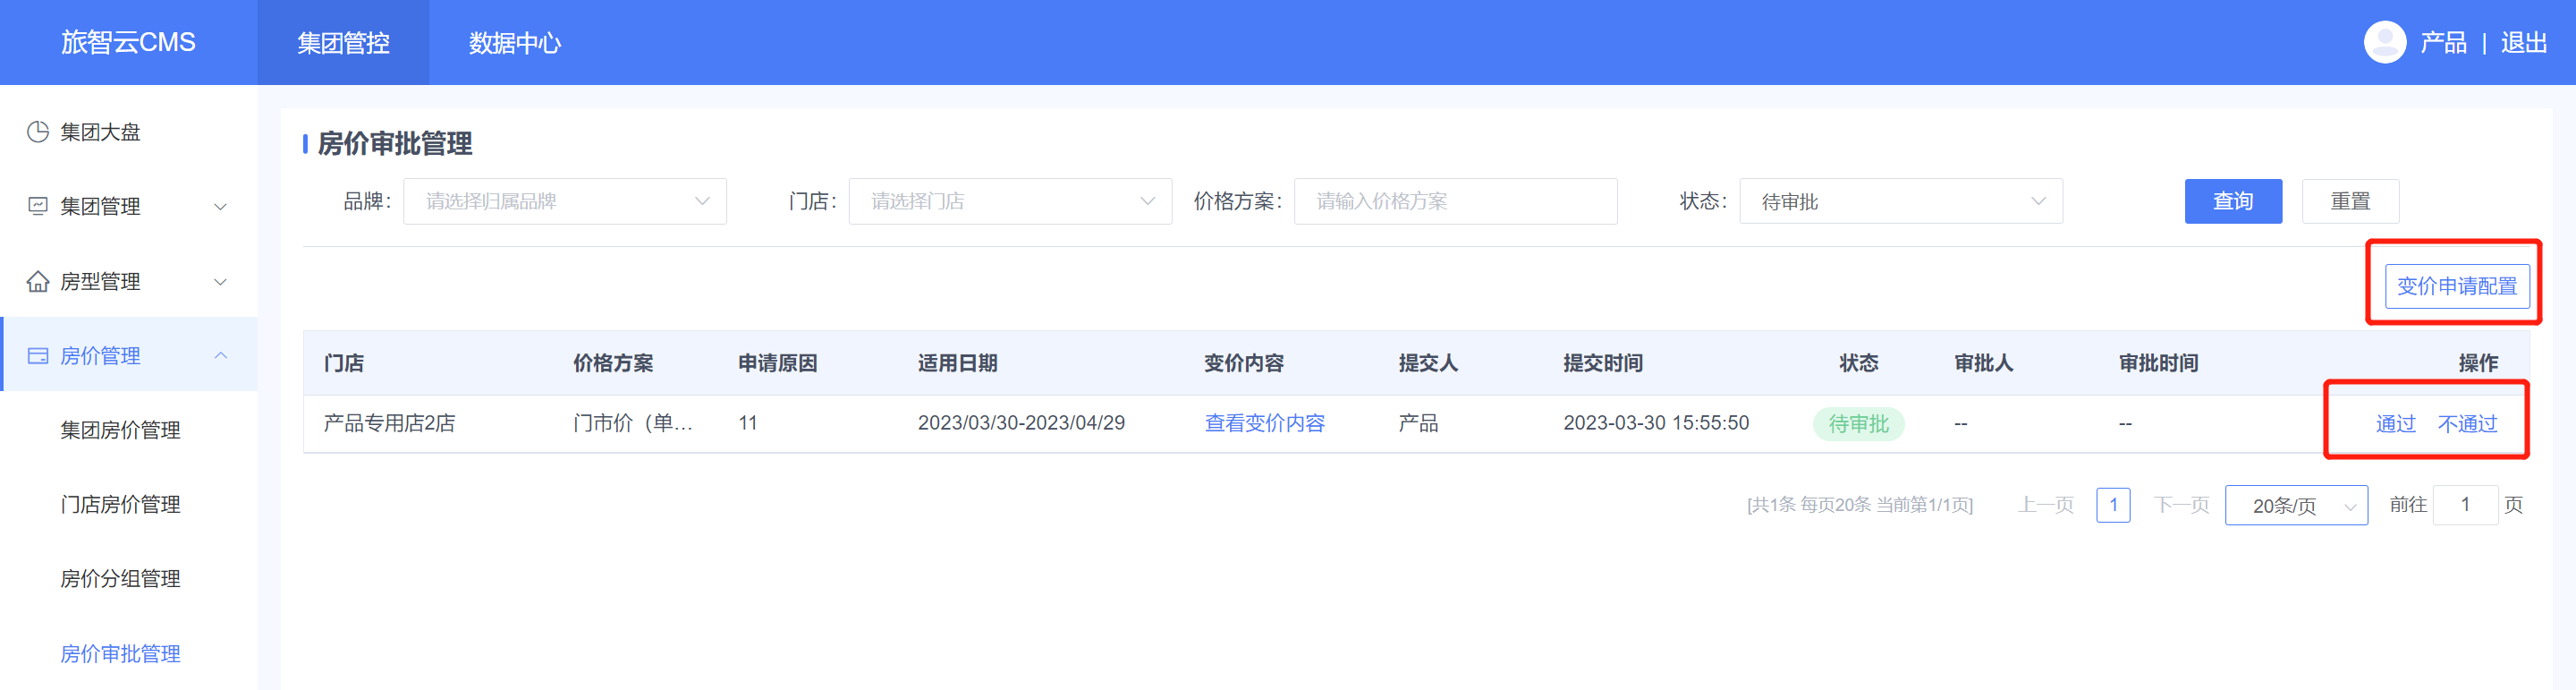Expand the 集团管理 menu chevron
This screenshot has height=690, width=2576.
click(221, 207)
